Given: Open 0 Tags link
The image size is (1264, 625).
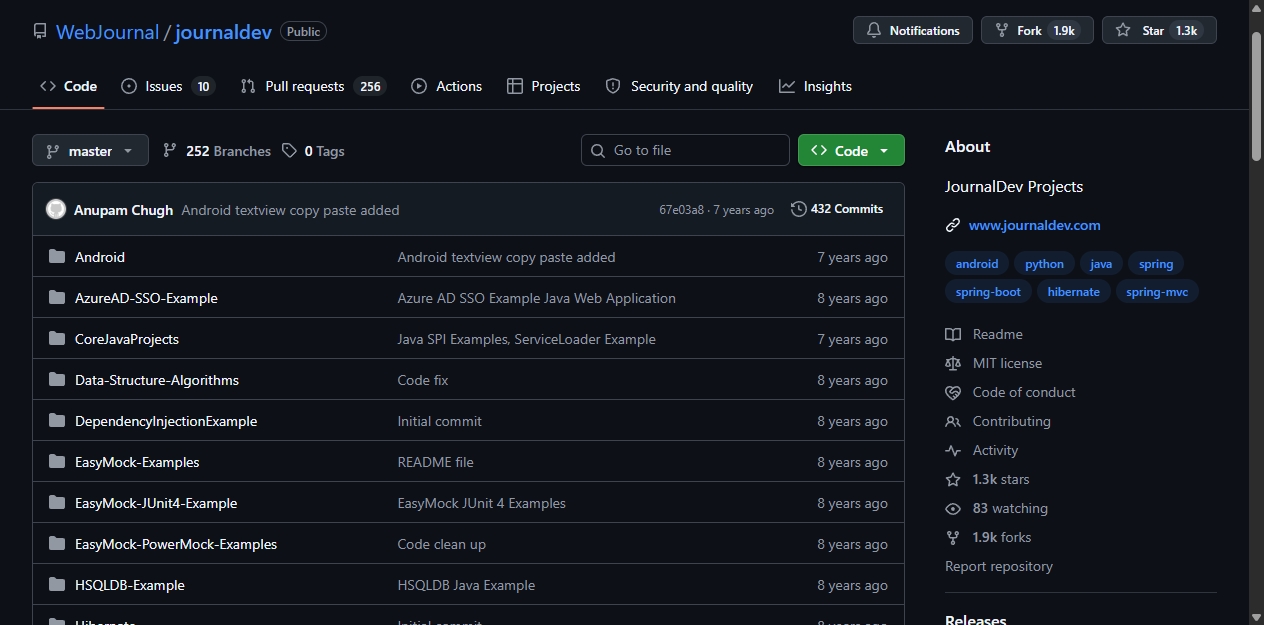Looking at the screenshot, I should coord(313,151).
